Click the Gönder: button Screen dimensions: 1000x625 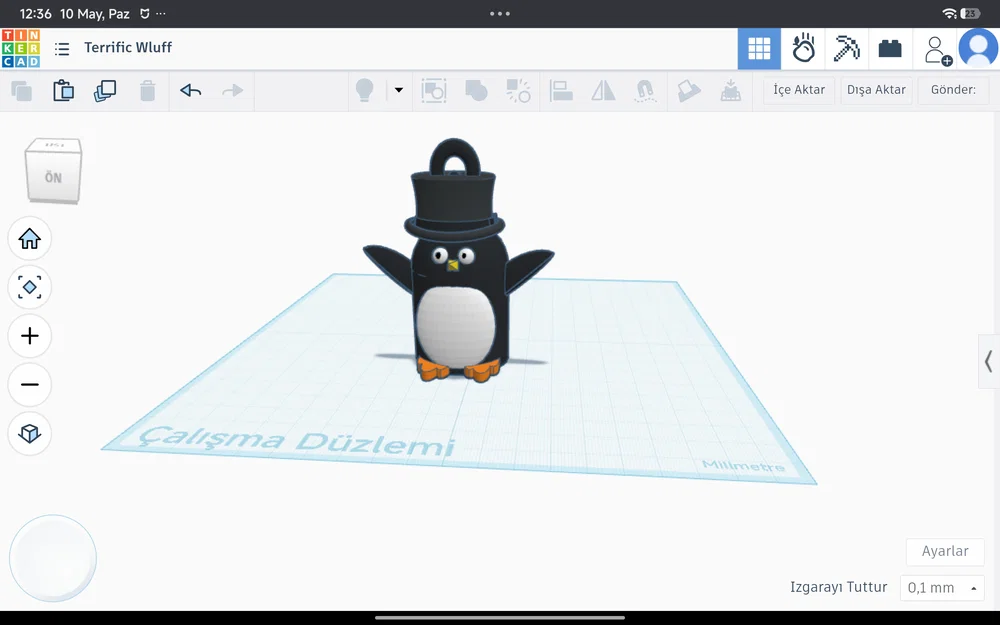(953, 90)
